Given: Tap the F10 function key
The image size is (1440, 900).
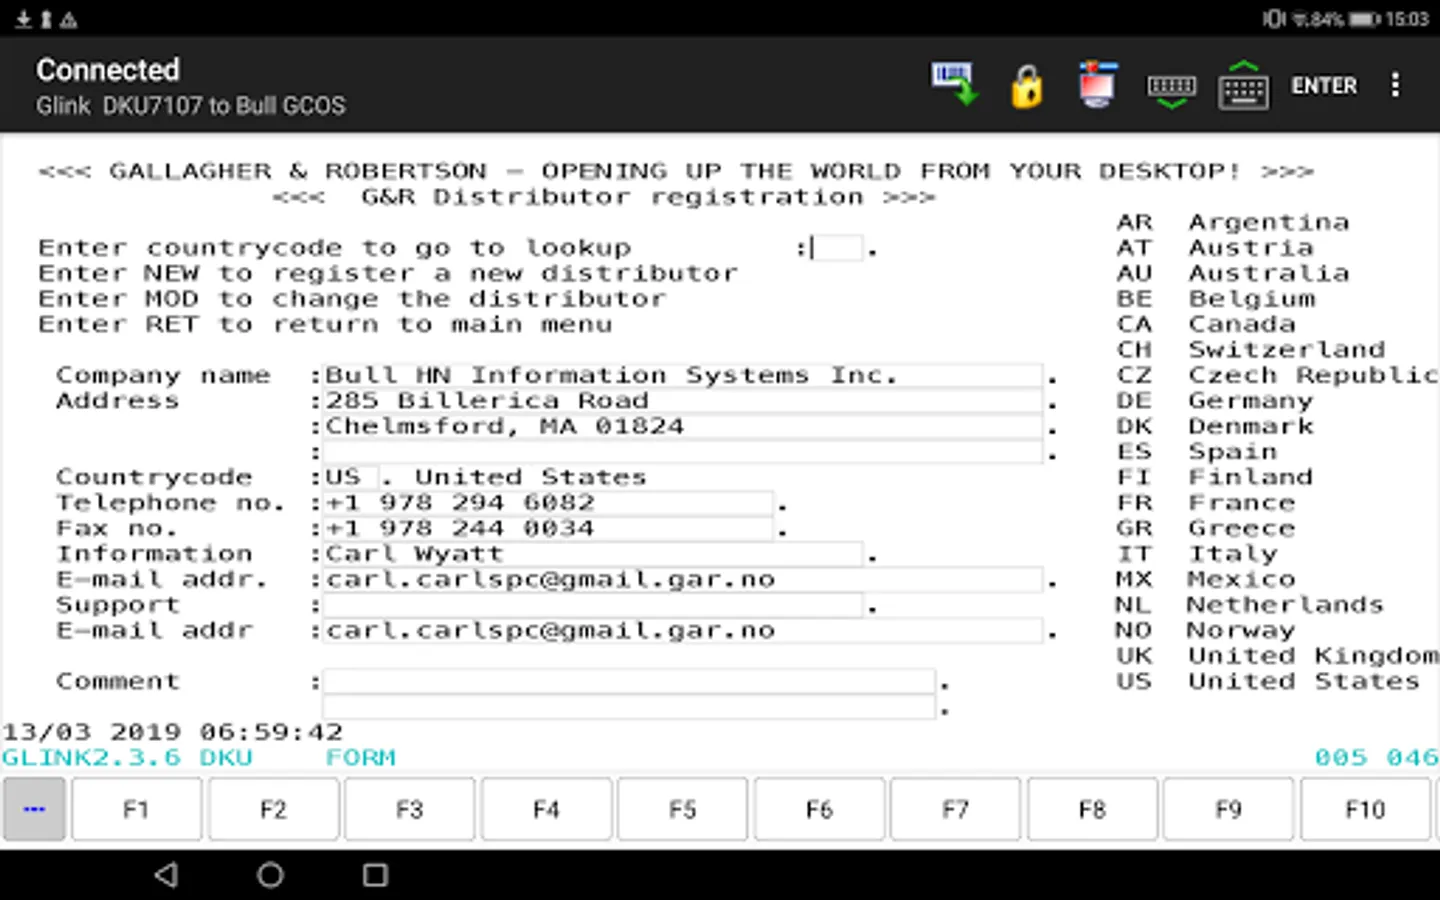Looking at the screenshot, I should (1365, 809).
